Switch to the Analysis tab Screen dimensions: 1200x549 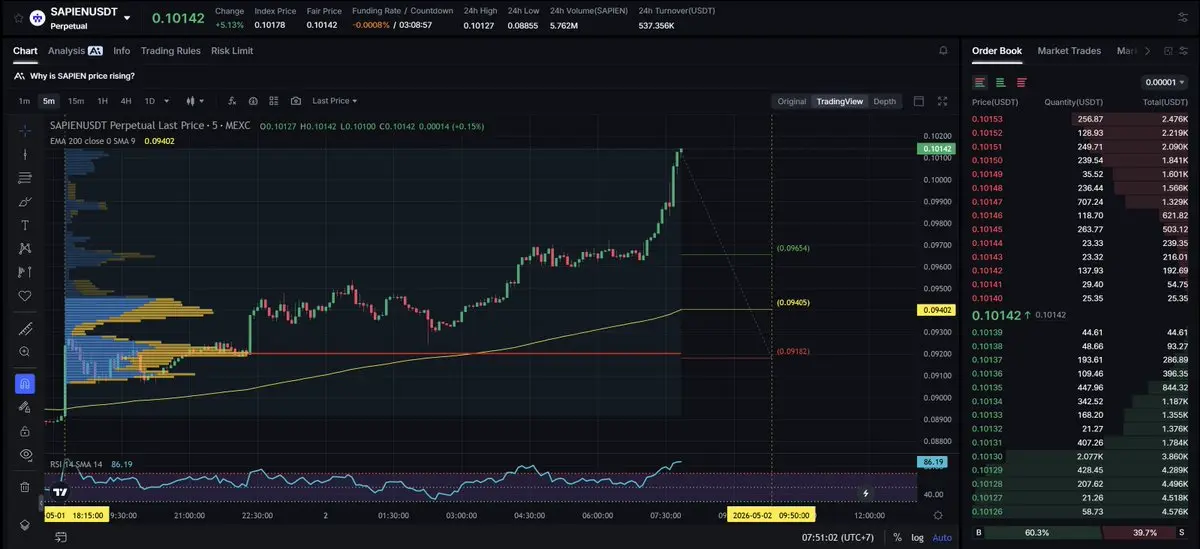75,51
